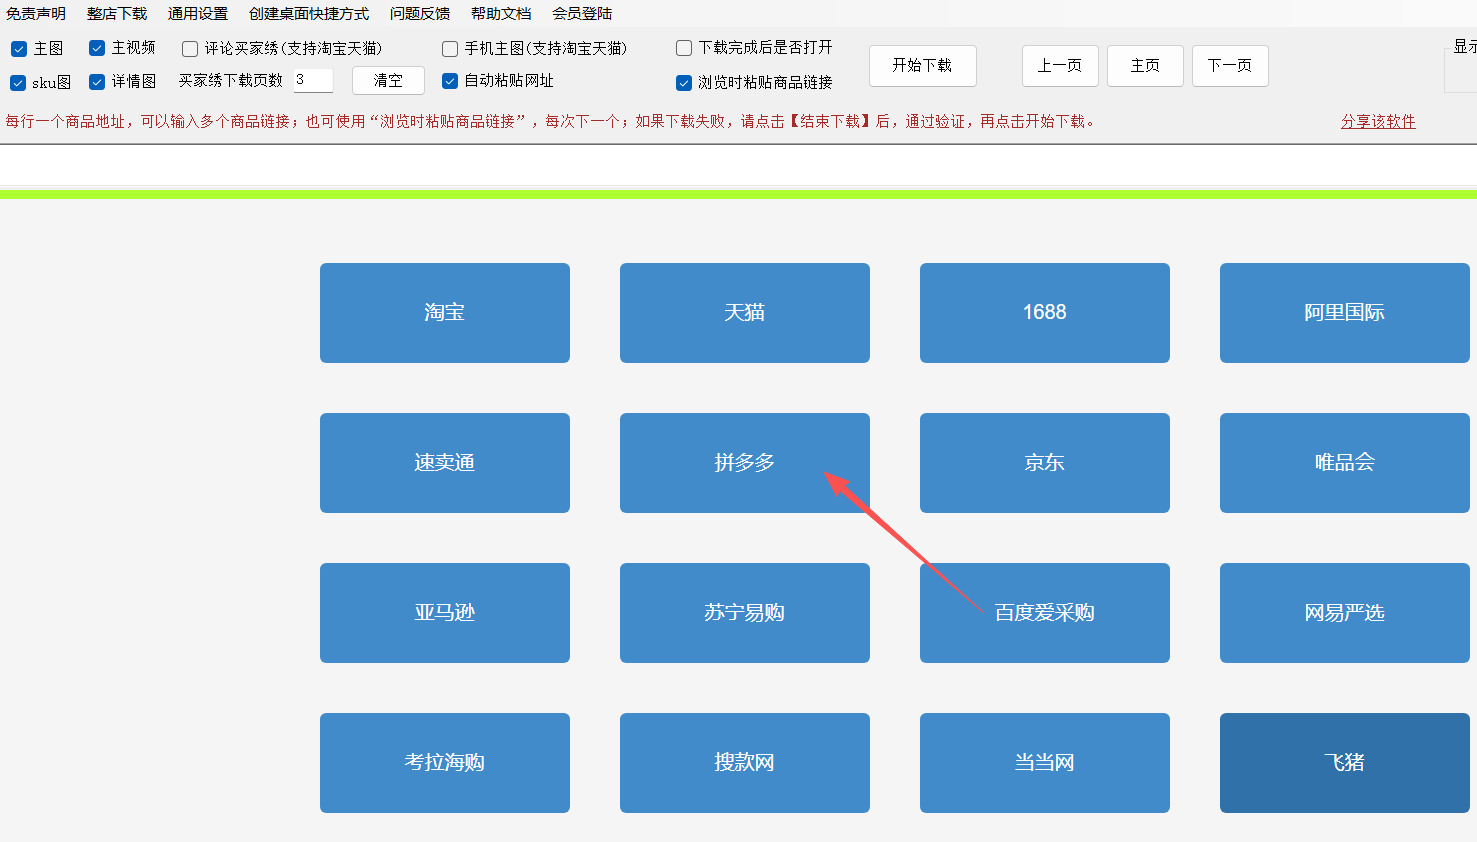The width and height of the screenshot is (1477, 842).
Task: Click the 买家秀下载页数 input field
Action: pyautogui.click(x=313, y=80)
